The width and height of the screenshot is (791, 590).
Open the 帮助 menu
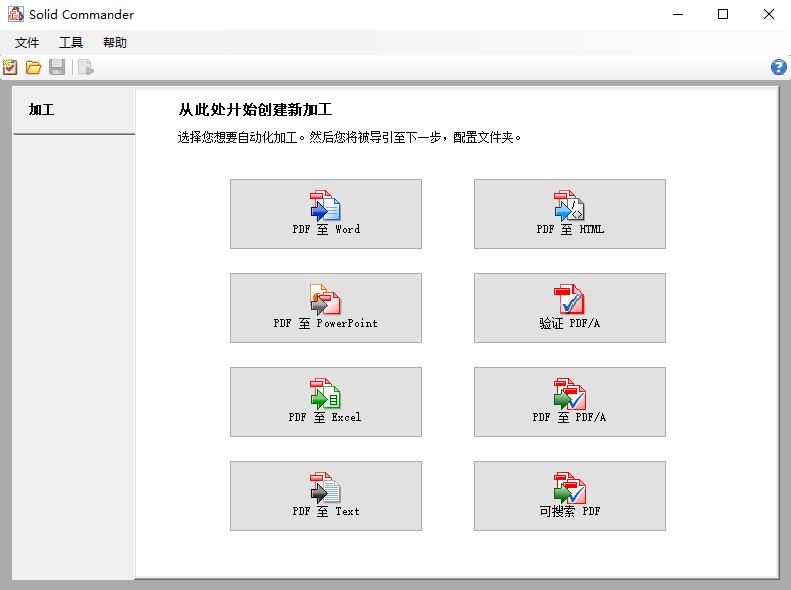click(115, 42)
